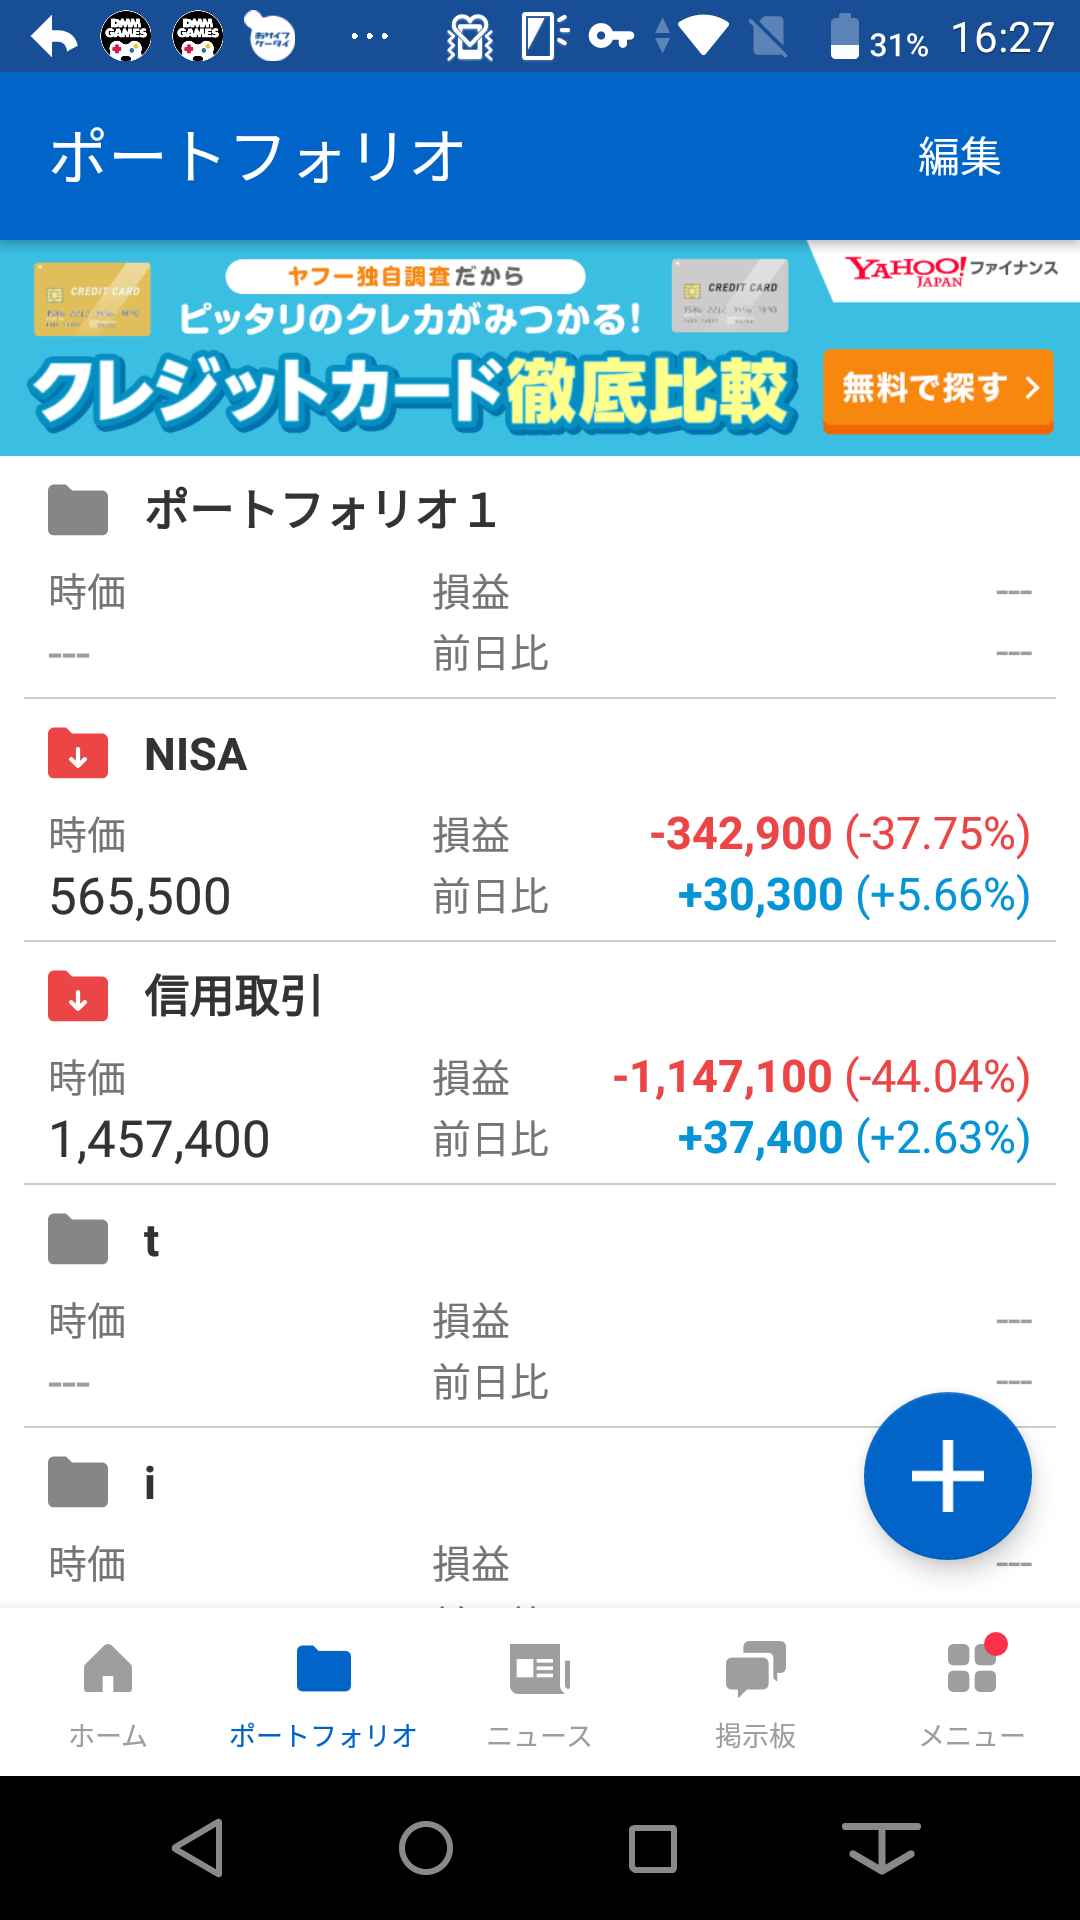
Task: Tap the 無料で探す orange ad button
Action: point(938,388)
